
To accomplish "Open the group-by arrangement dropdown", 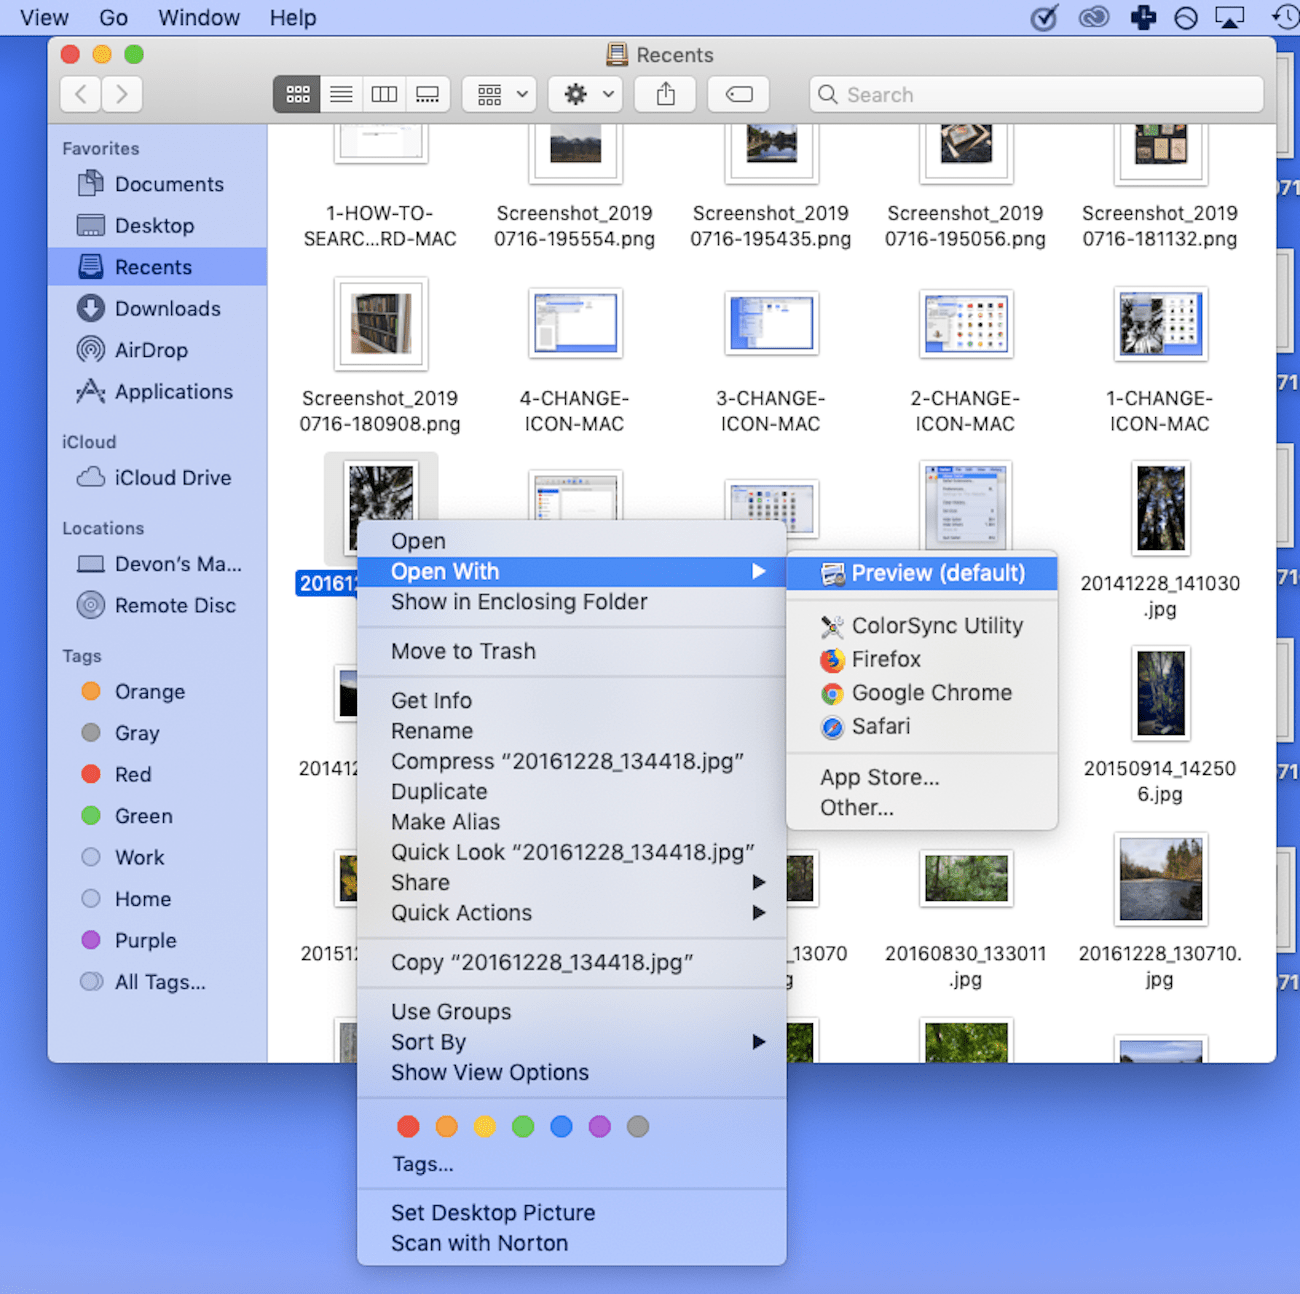I will click(x=500, y=95).
